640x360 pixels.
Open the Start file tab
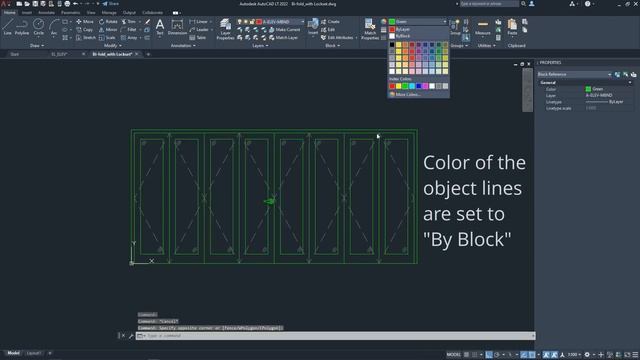tap(15, 54)
